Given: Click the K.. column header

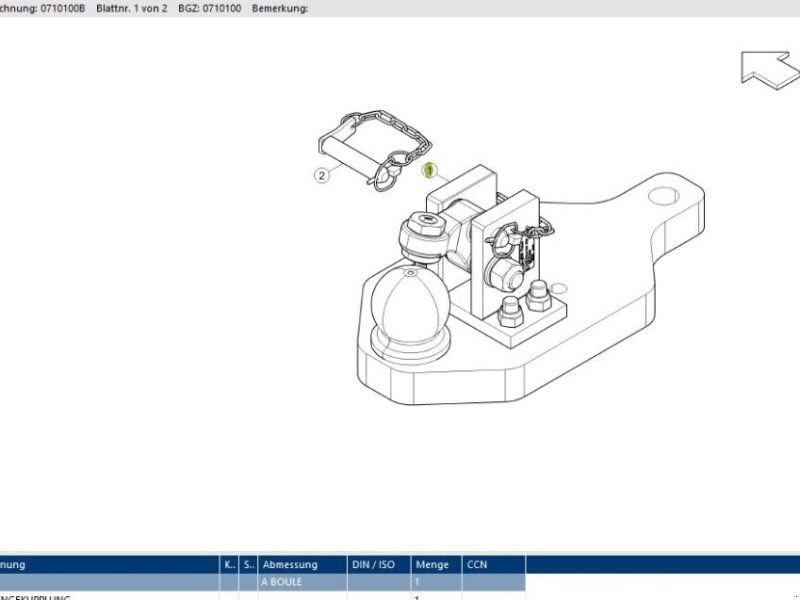Looking at the screenshot, I should pos(230,565).
